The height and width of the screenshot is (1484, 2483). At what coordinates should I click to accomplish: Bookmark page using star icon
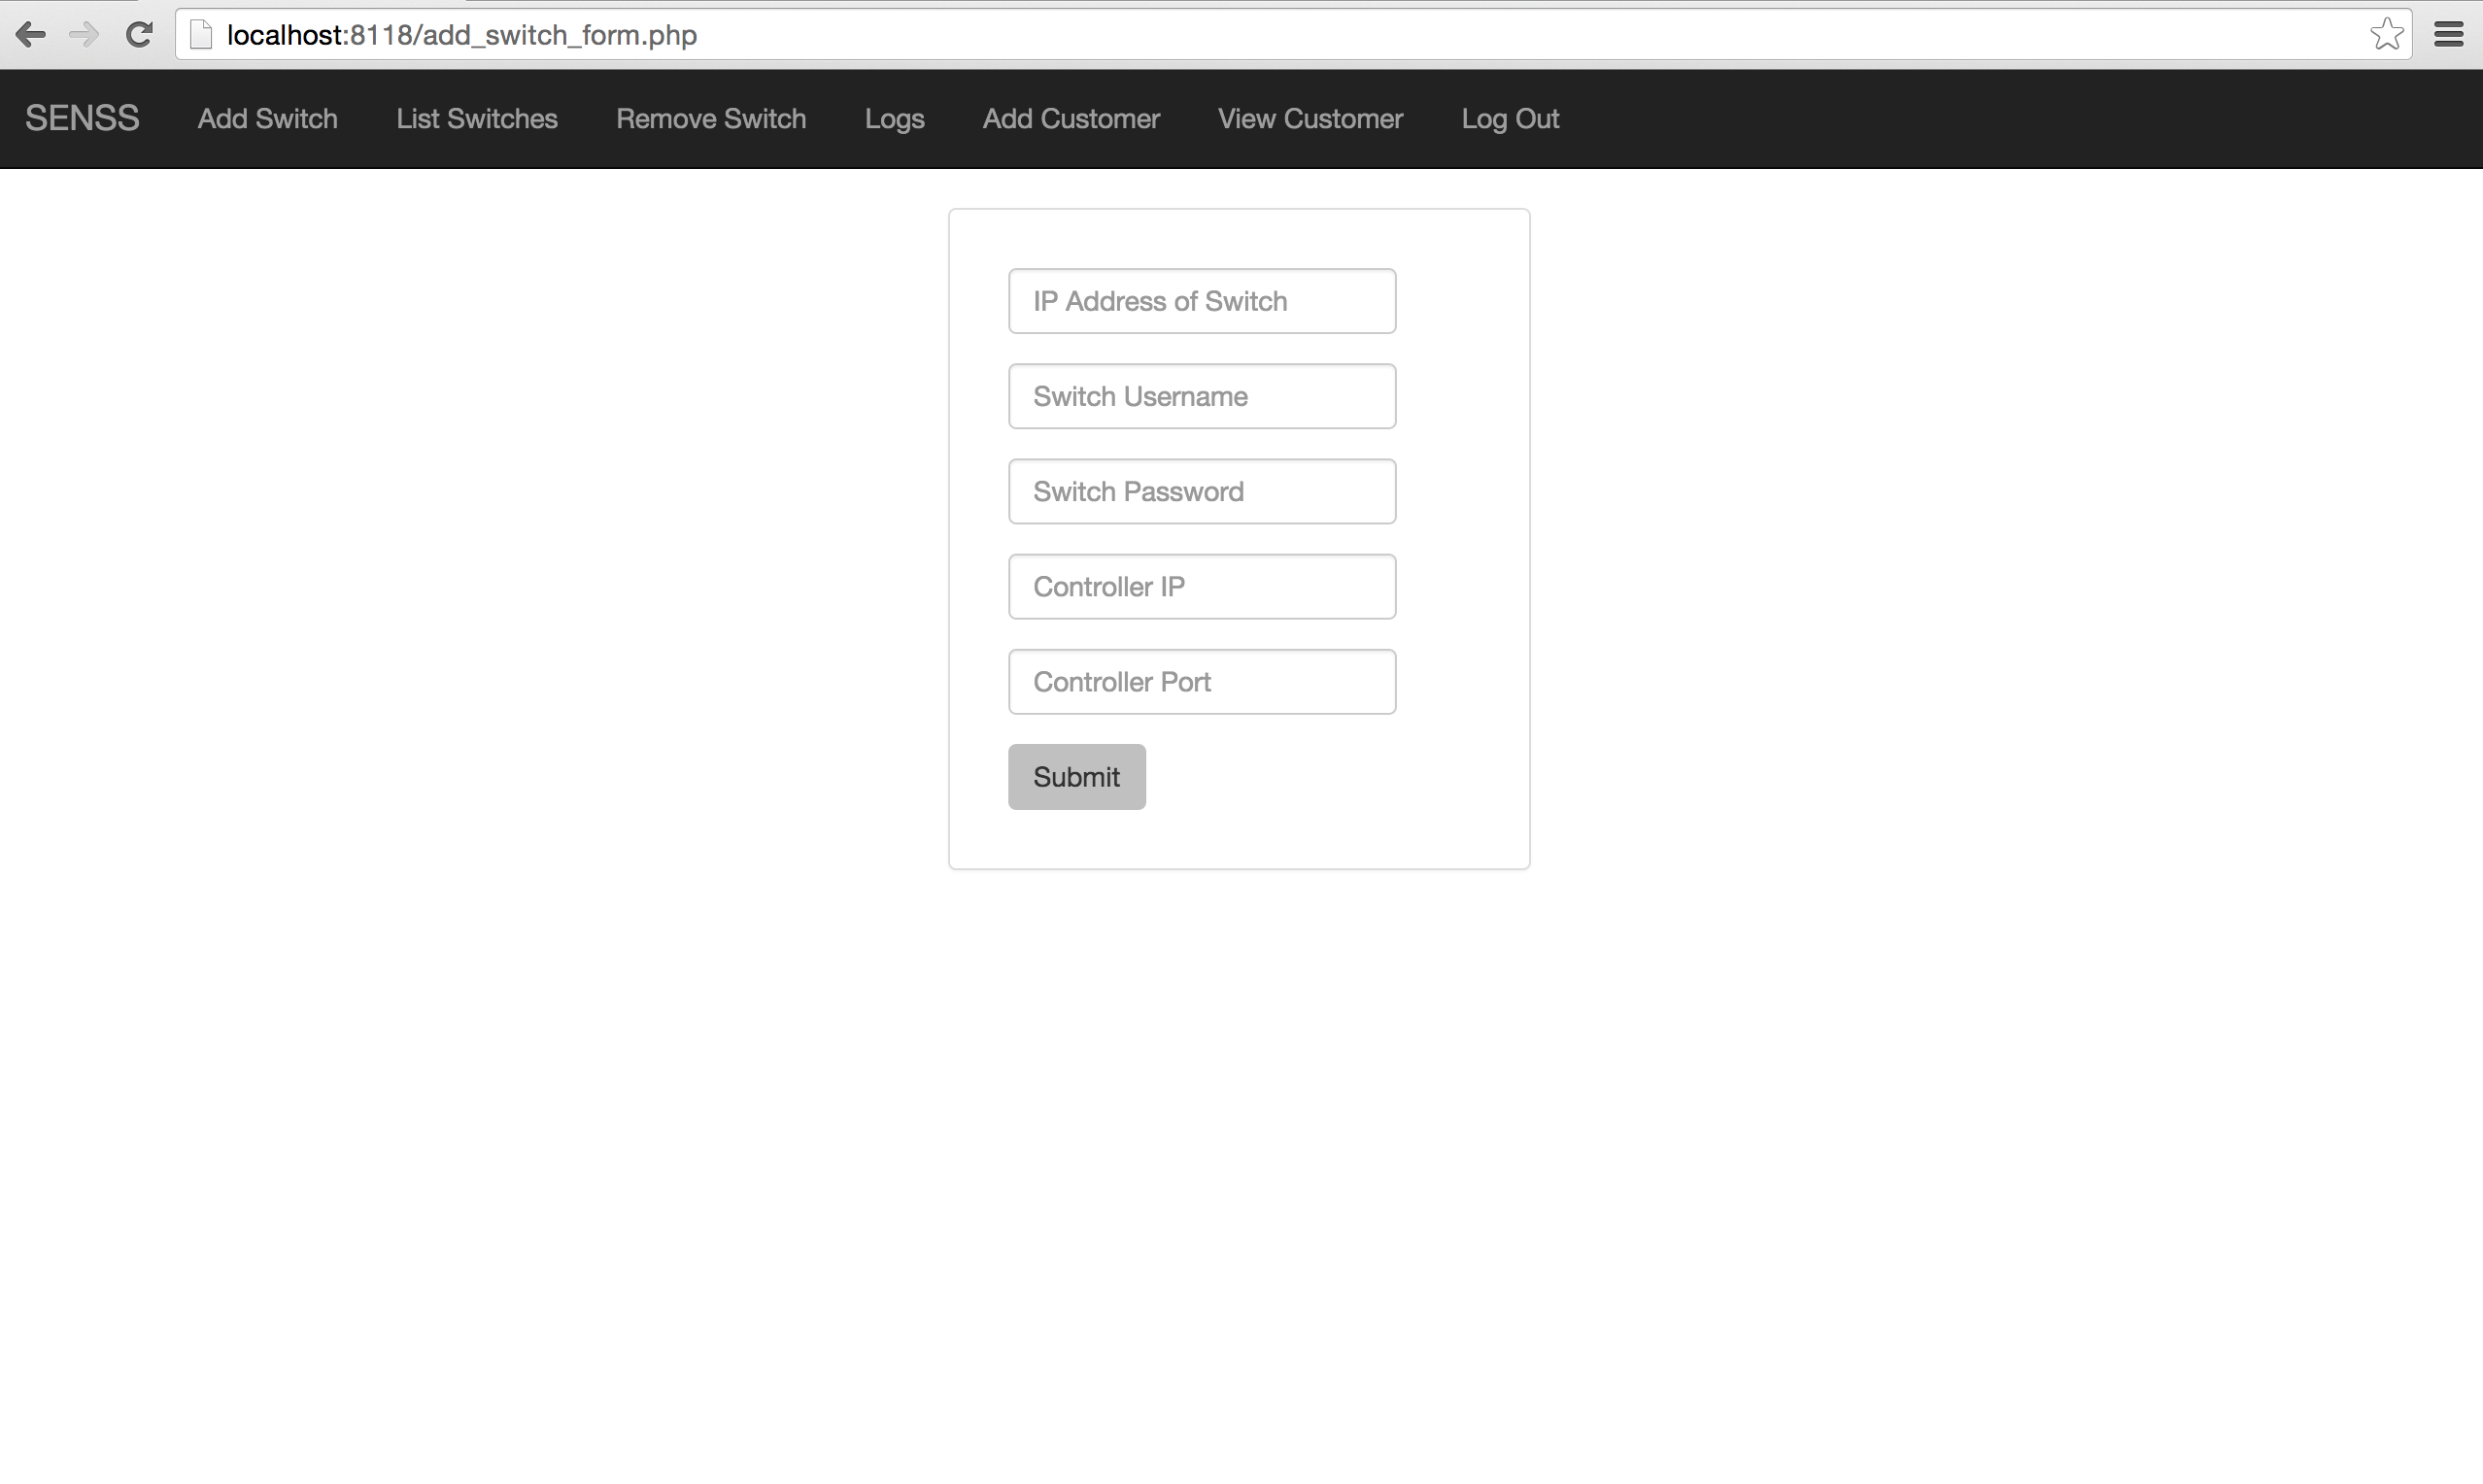(x=2386, y=35)
